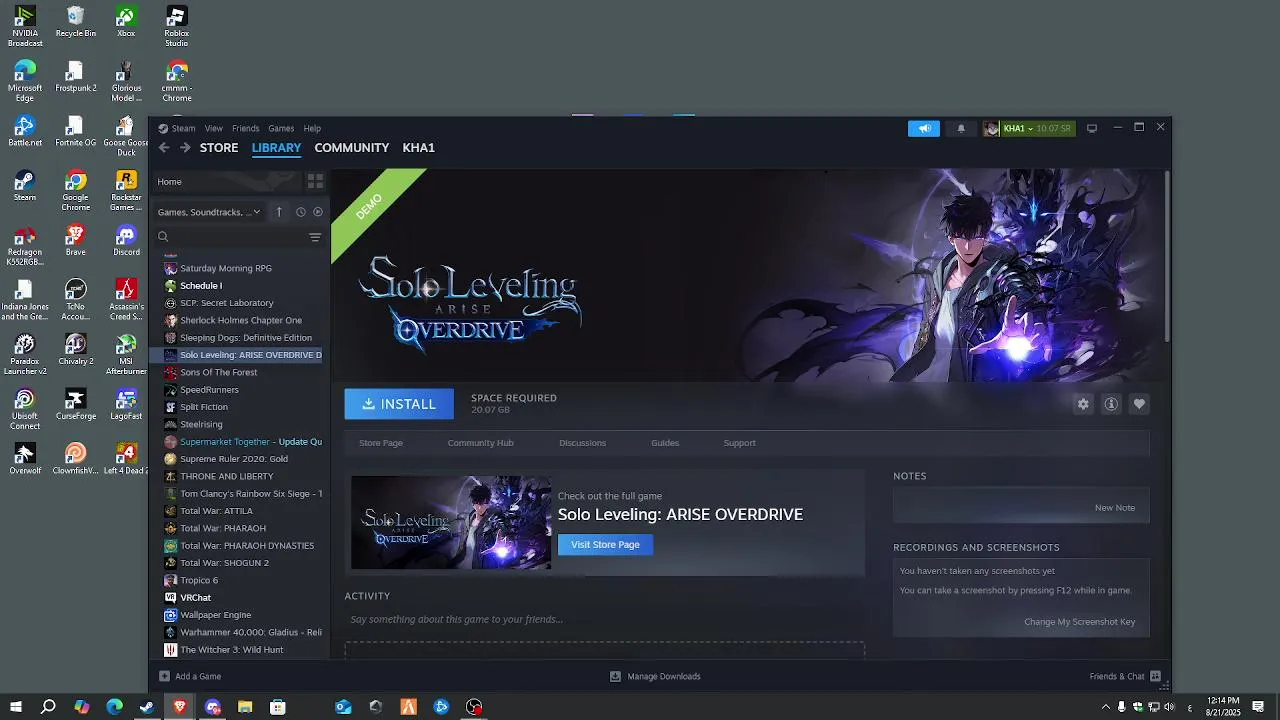Select Sleeping Dogs: Definitive Edition
The height and width of the screenshot is (720, 1280).
[x=240, y=338]
